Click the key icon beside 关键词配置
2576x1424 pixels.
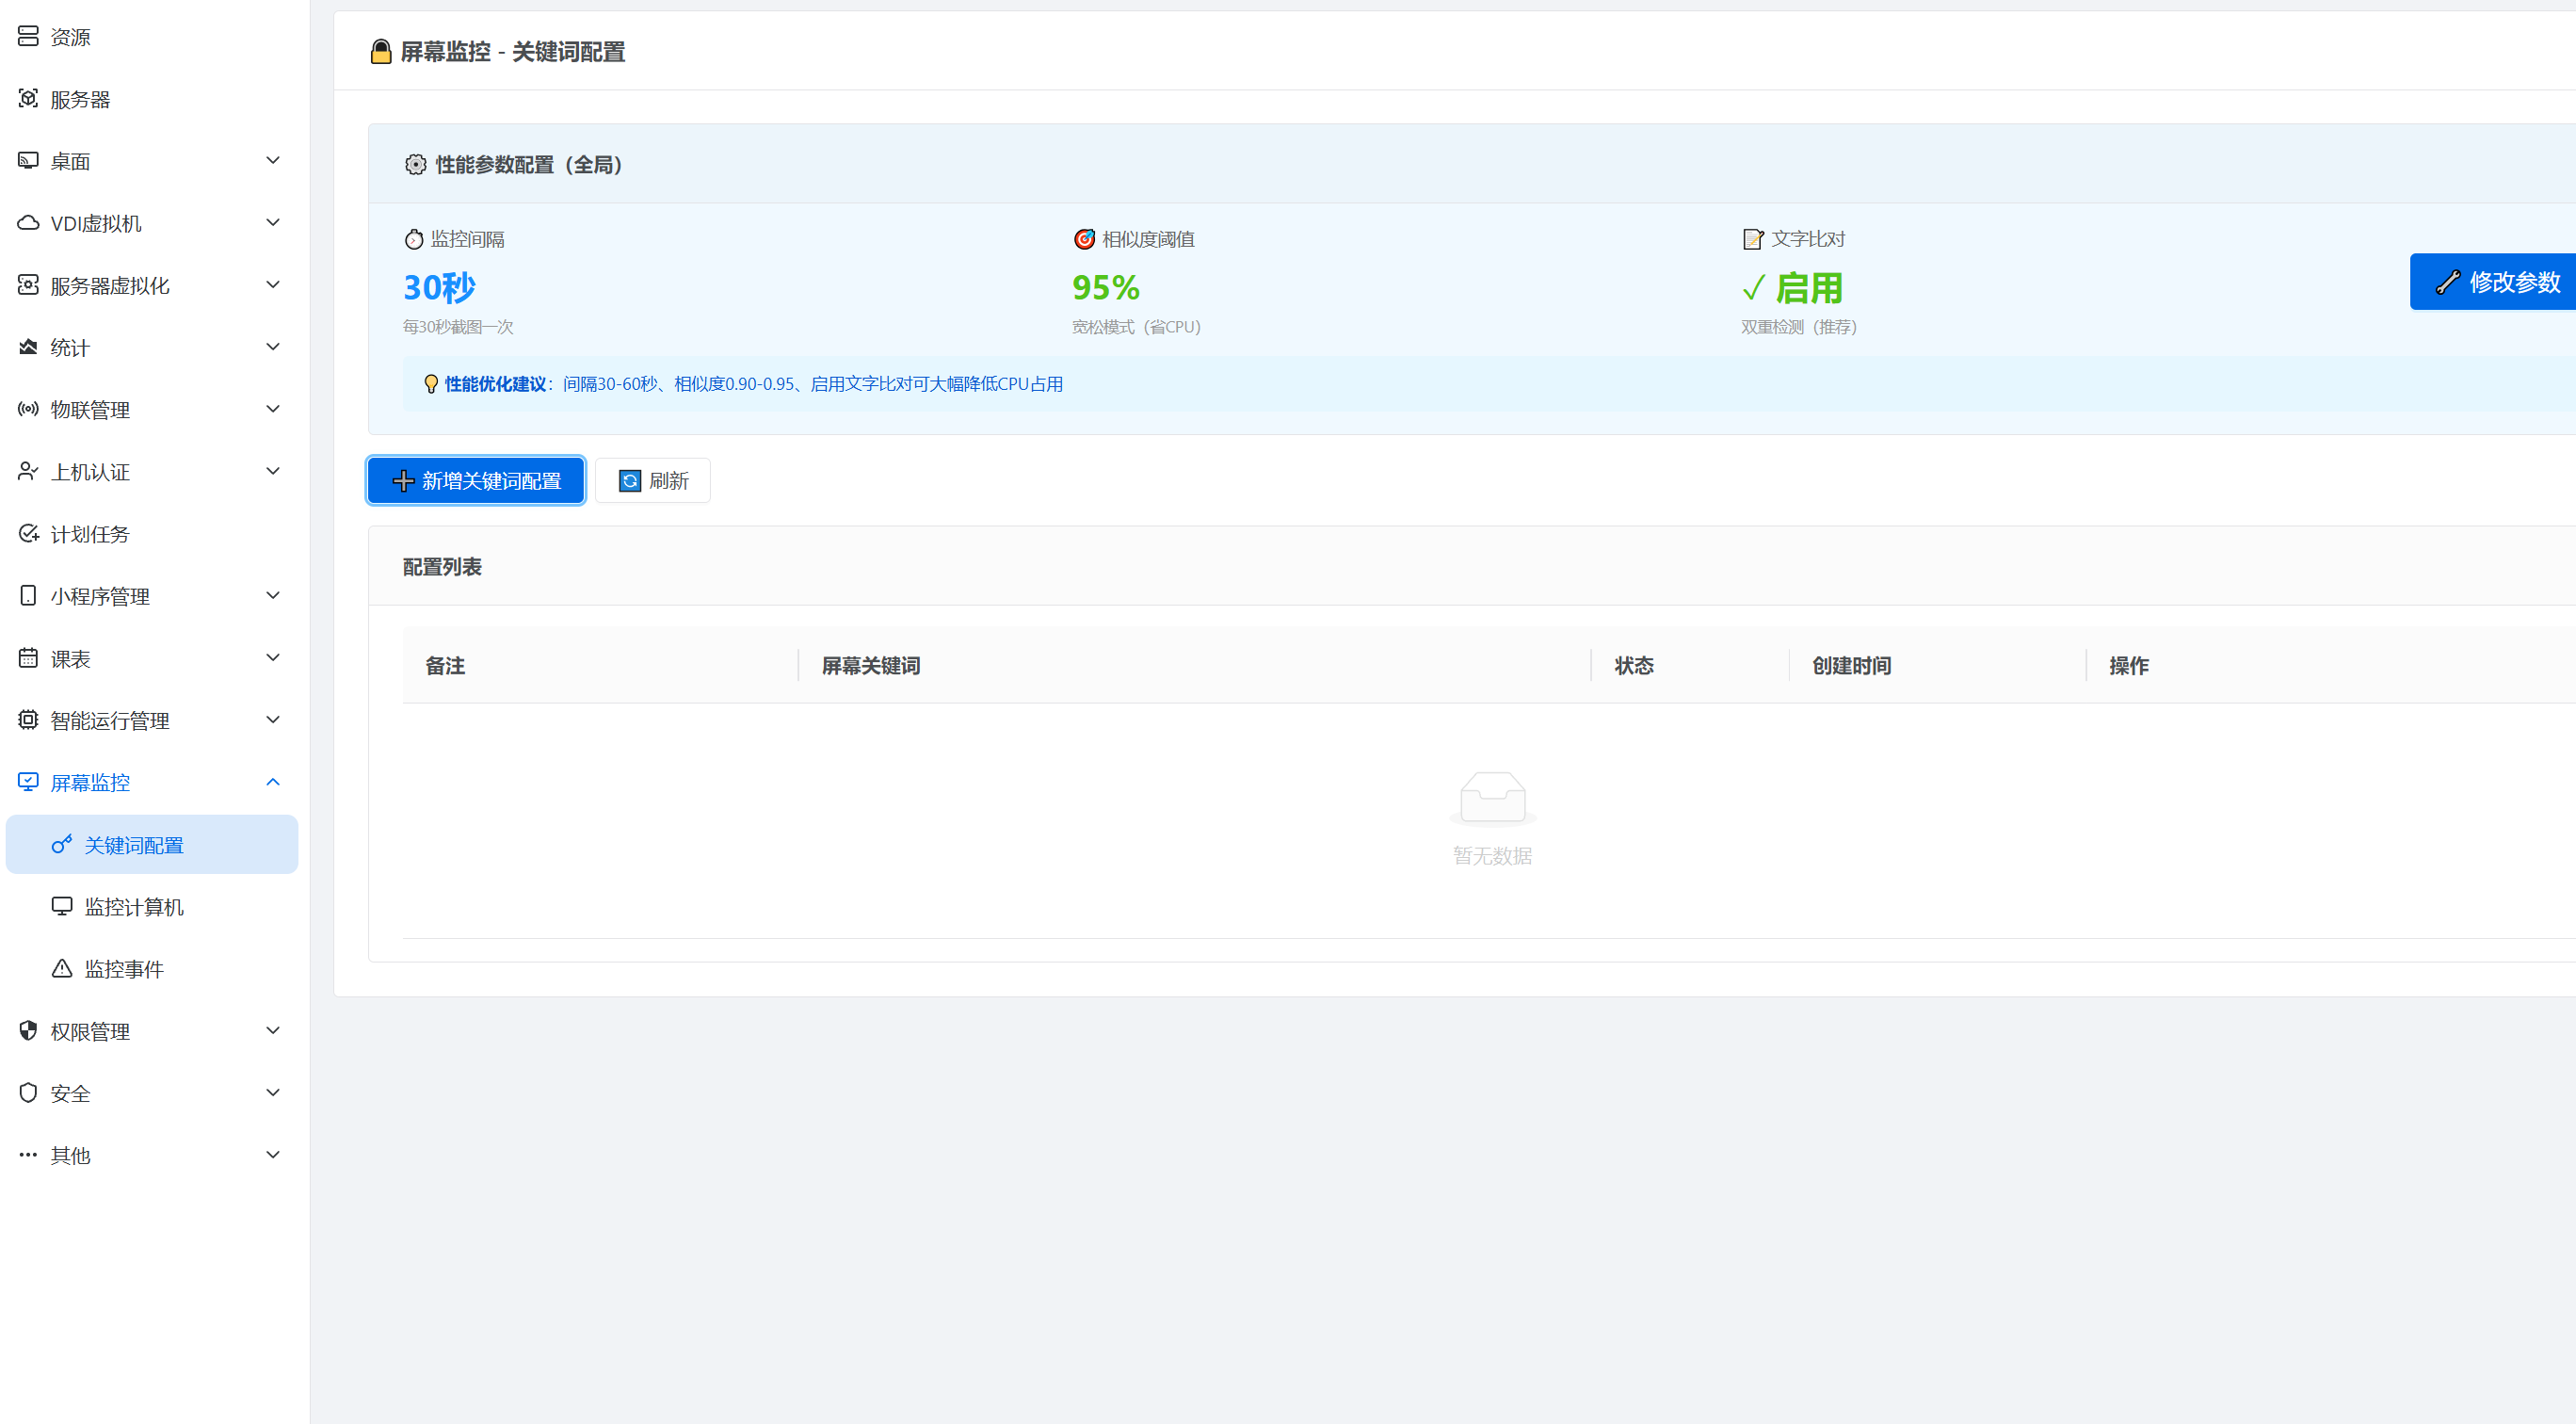coord(61,845)
